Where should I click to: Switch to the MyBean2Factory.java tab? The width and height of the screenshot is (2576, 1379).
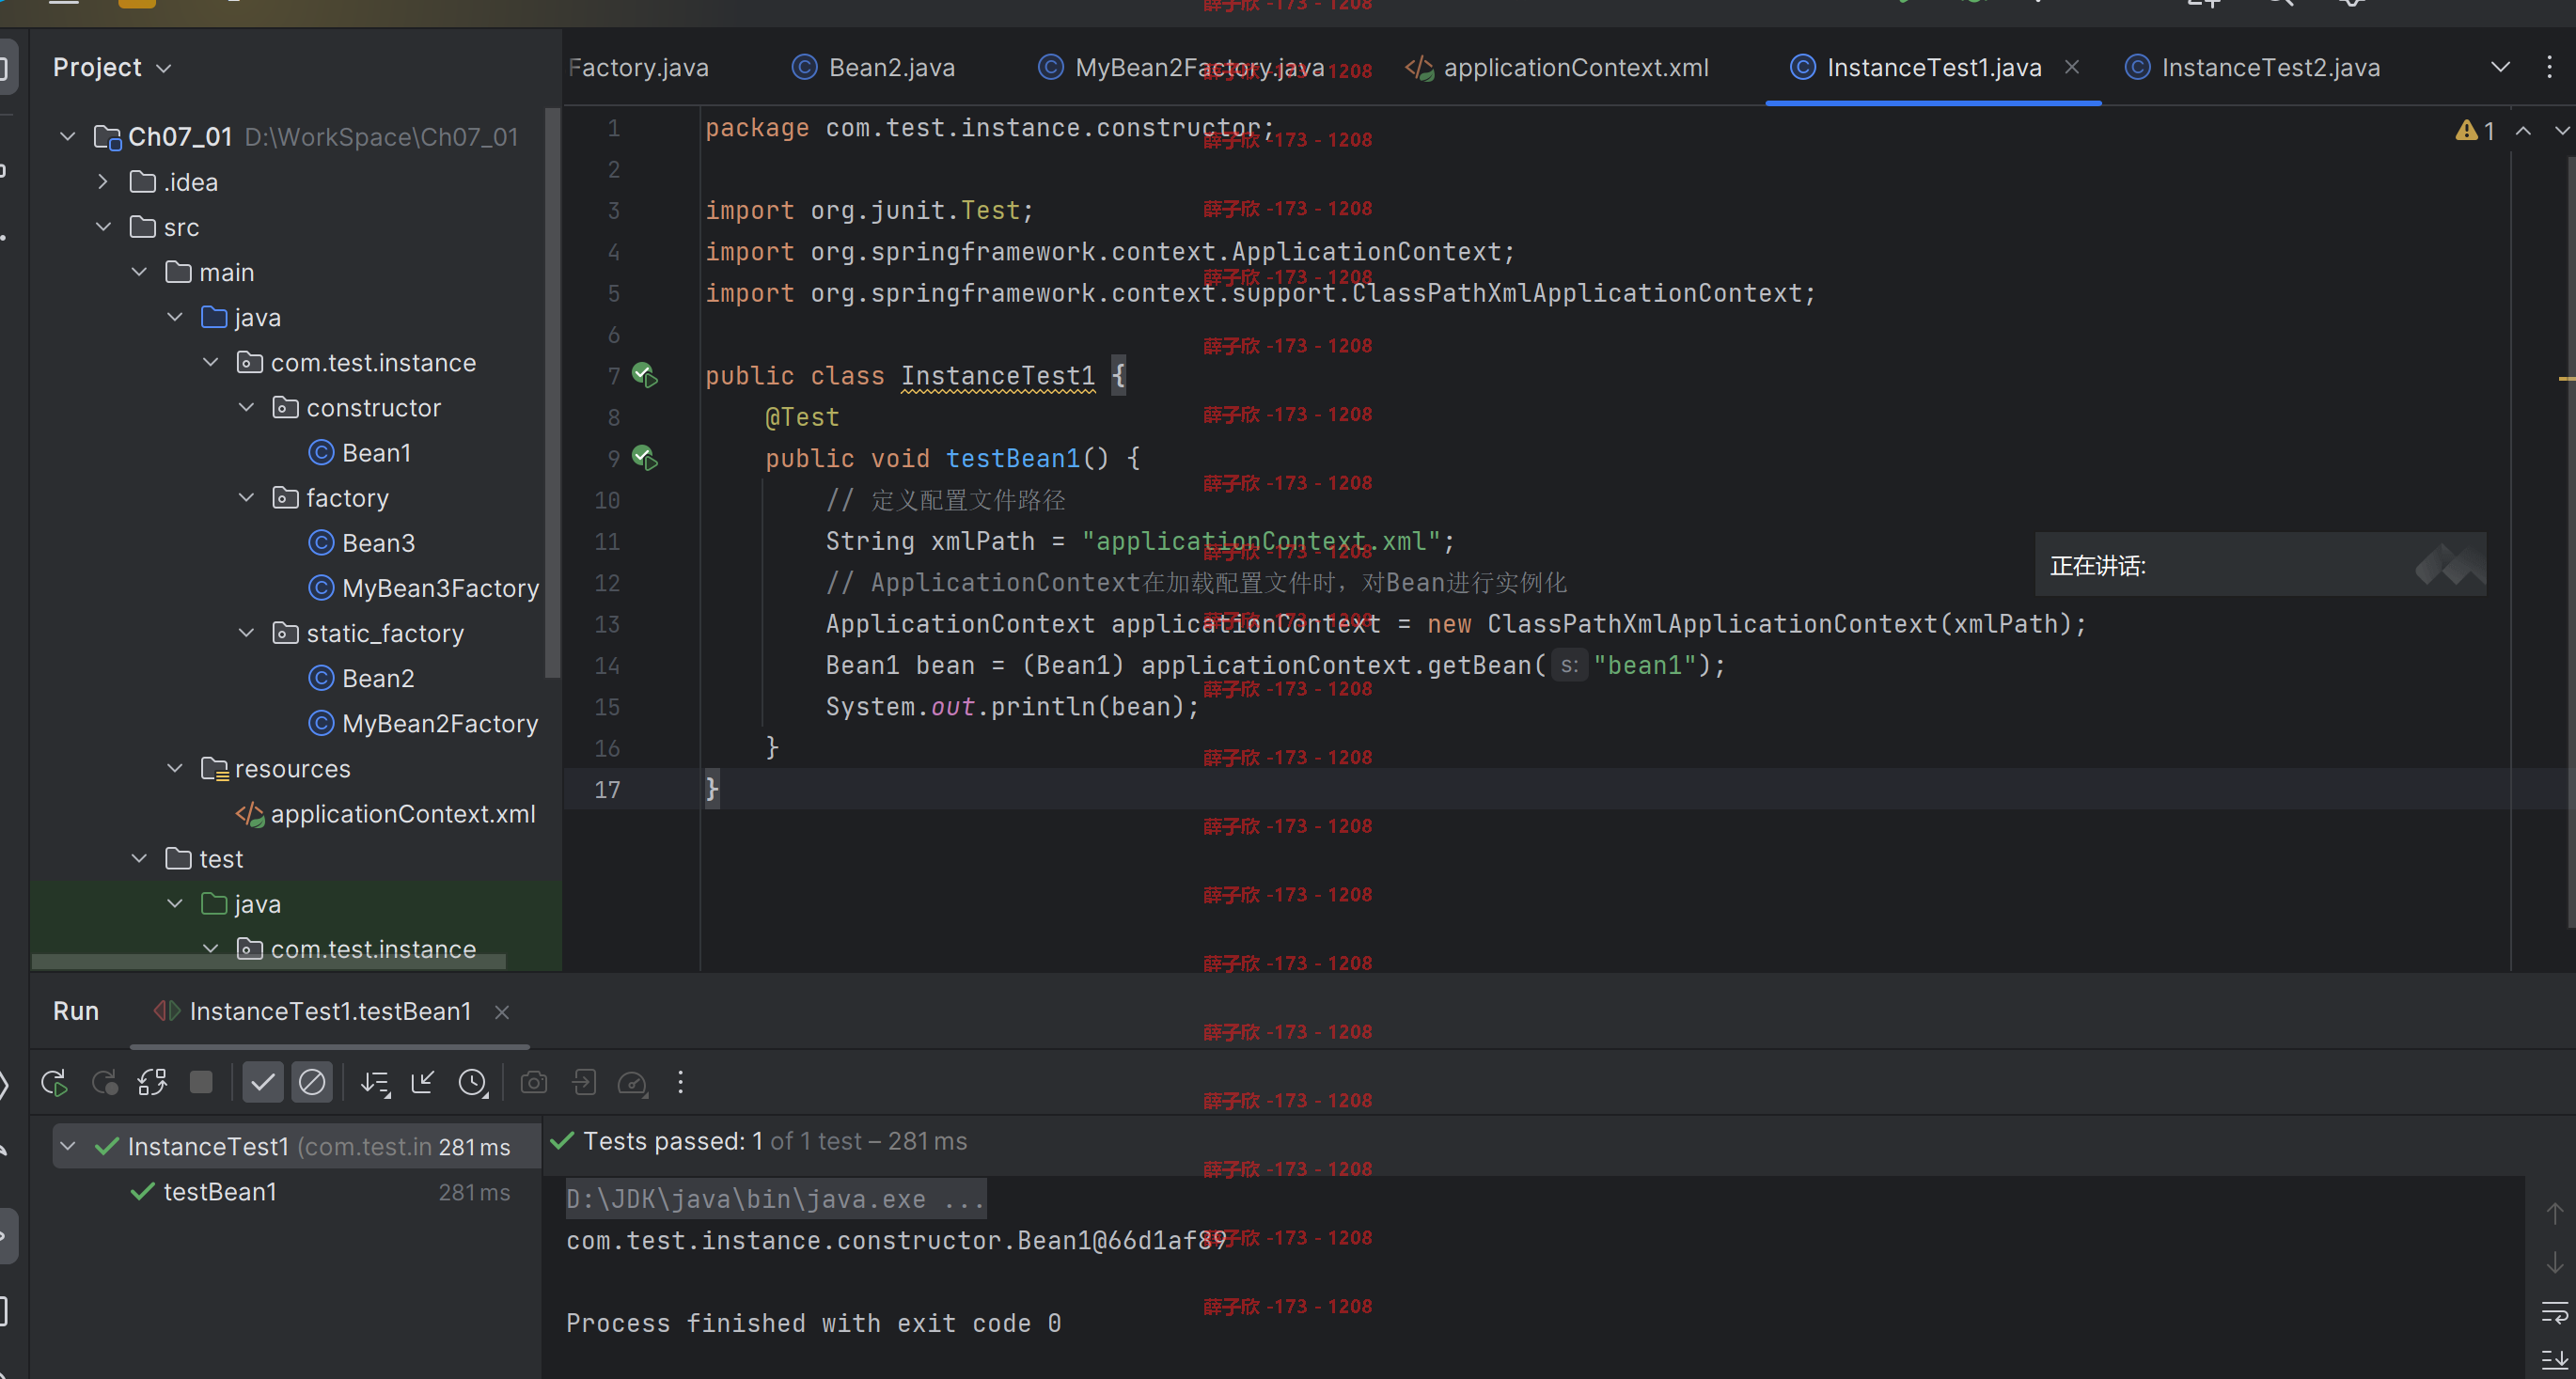pos(1180,67)
